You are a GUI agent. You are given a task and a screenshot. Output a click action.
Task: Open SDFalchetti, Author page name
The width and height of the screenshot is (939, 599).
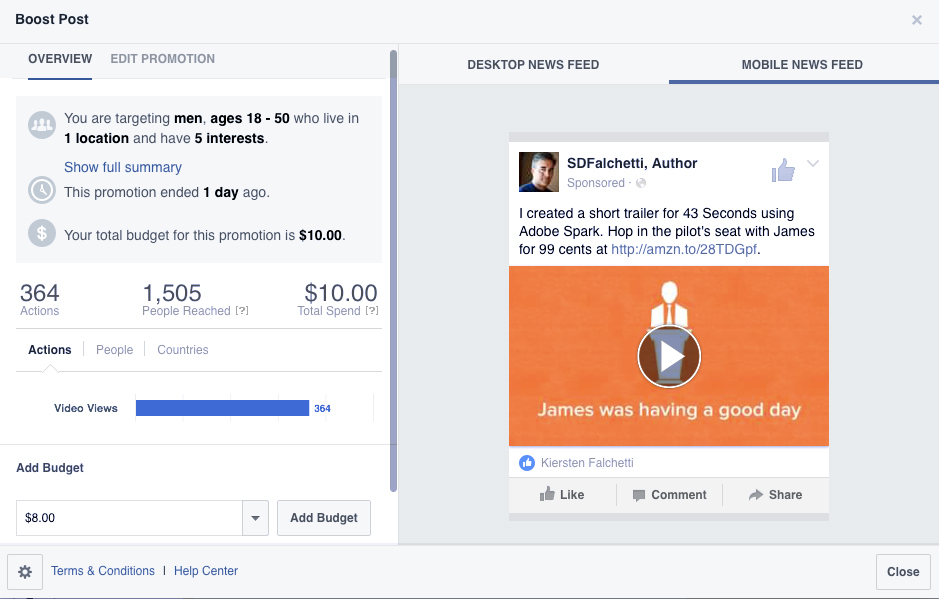632,163
